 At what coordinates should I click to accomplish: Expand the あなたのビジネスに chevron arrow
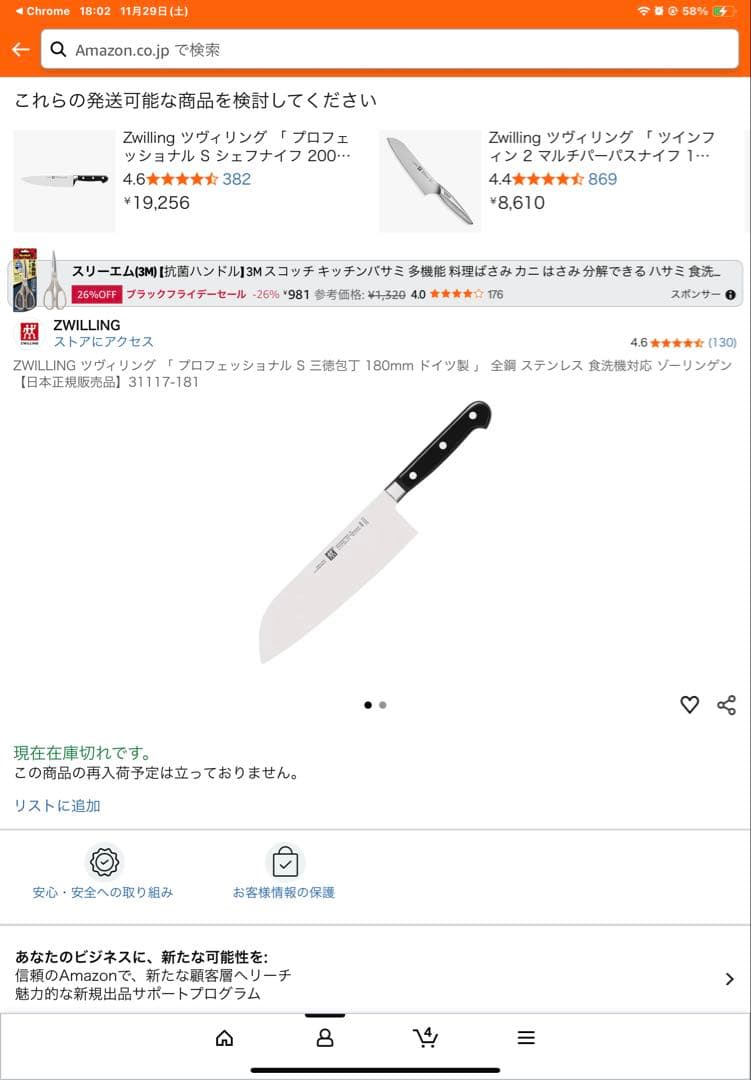coord(730,979)
